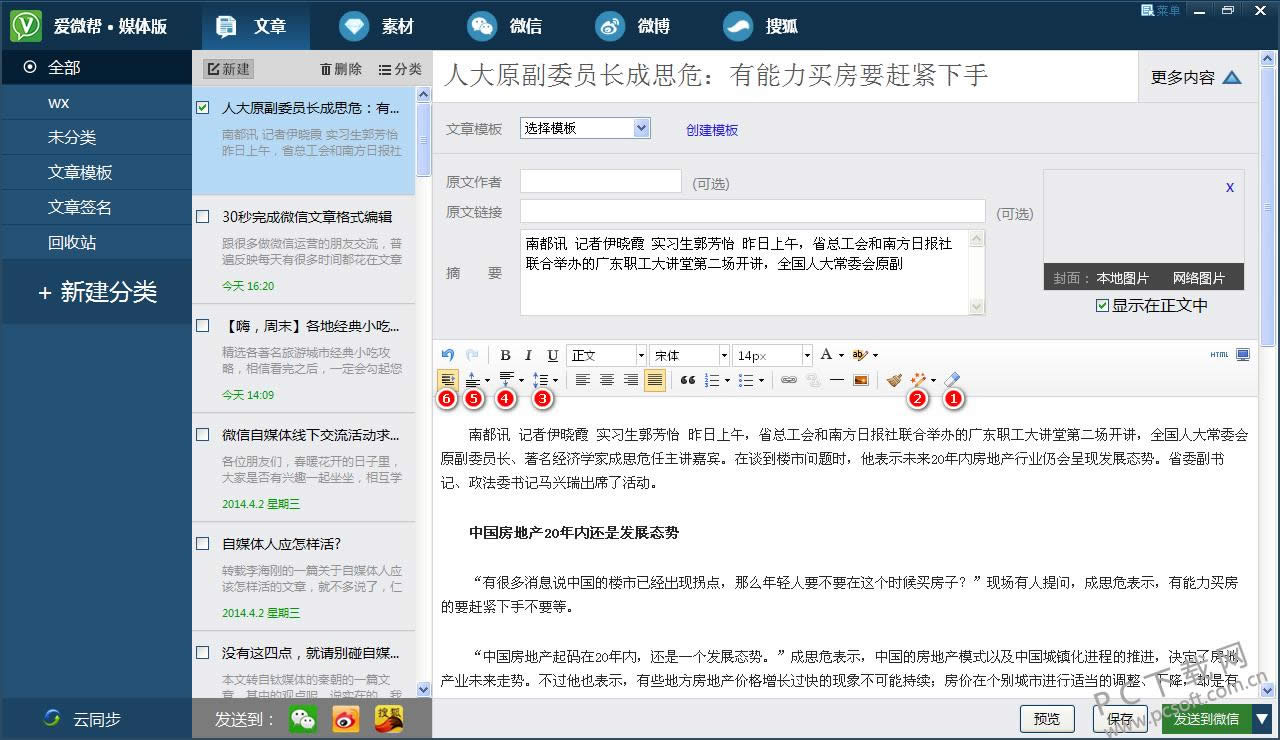Open the 菜单 menu at top right
This screenshot has width=1280, height=740.
1161,10
